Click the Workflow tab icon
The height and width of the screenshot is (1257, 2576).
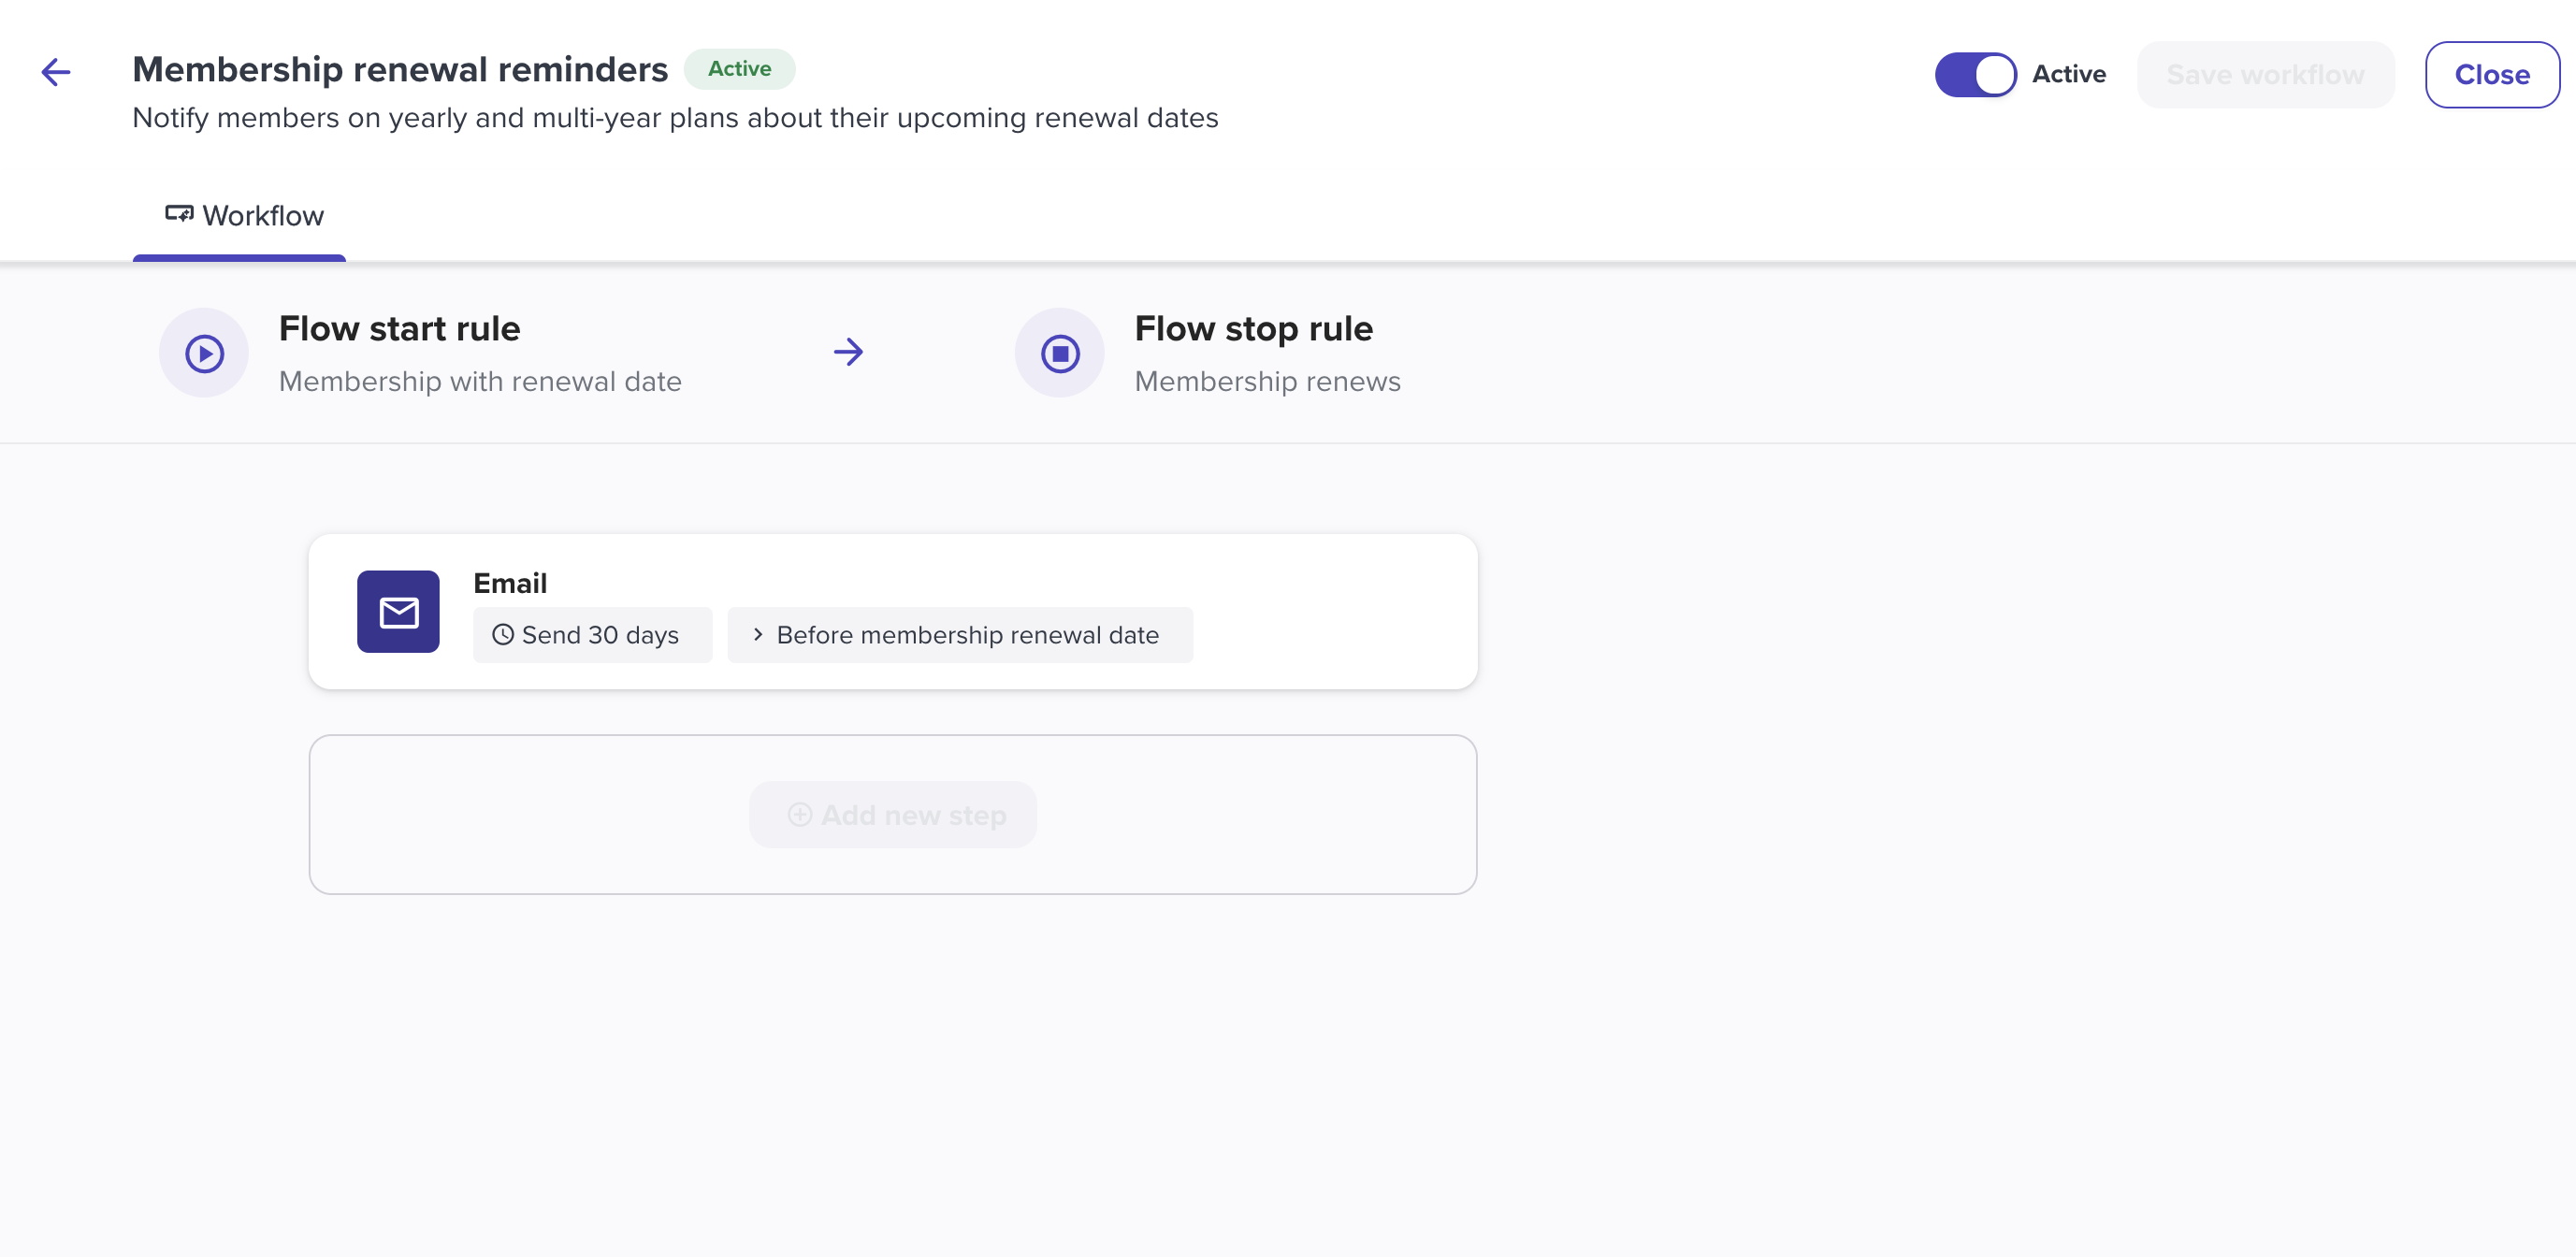click(179, 214)
